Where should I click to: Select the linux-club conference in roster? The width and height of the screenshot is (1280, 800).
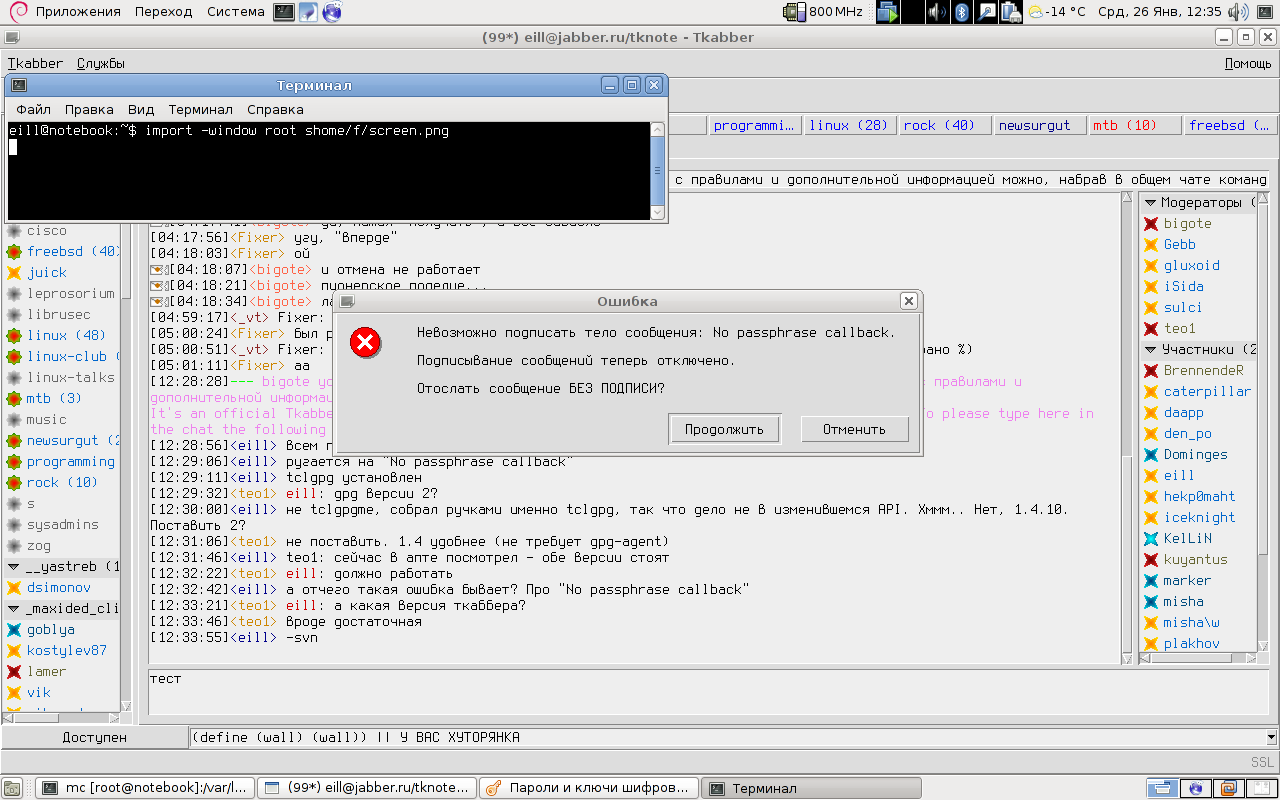click(x=66, y=357)
